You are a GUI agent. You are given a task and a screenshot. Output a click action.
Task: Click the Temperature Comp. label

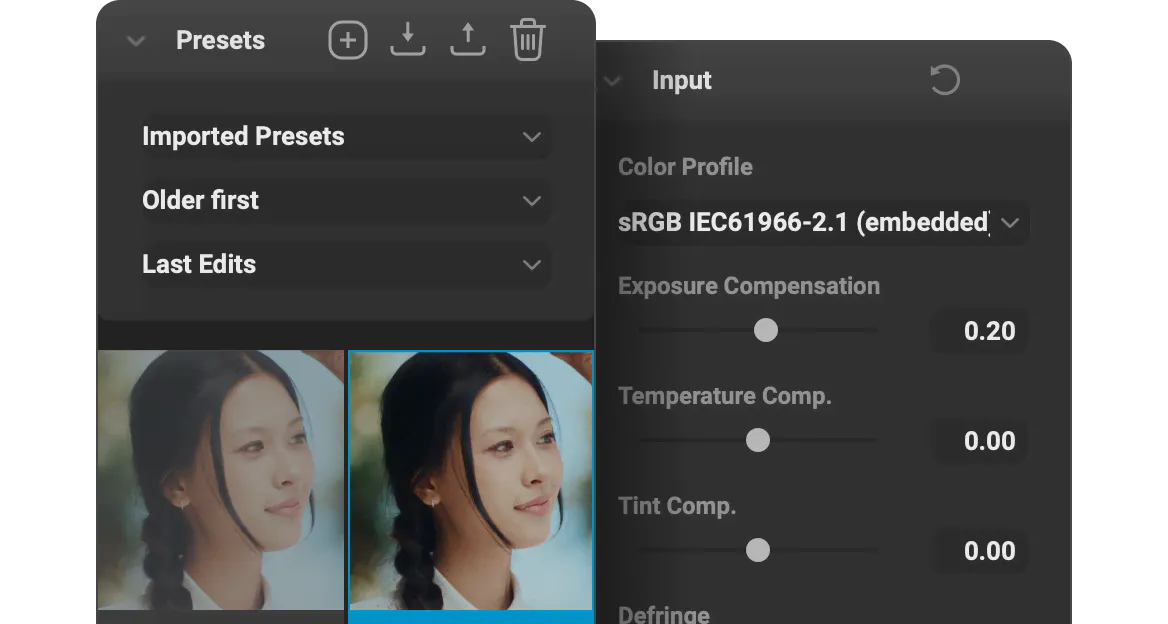coord(725,396)
